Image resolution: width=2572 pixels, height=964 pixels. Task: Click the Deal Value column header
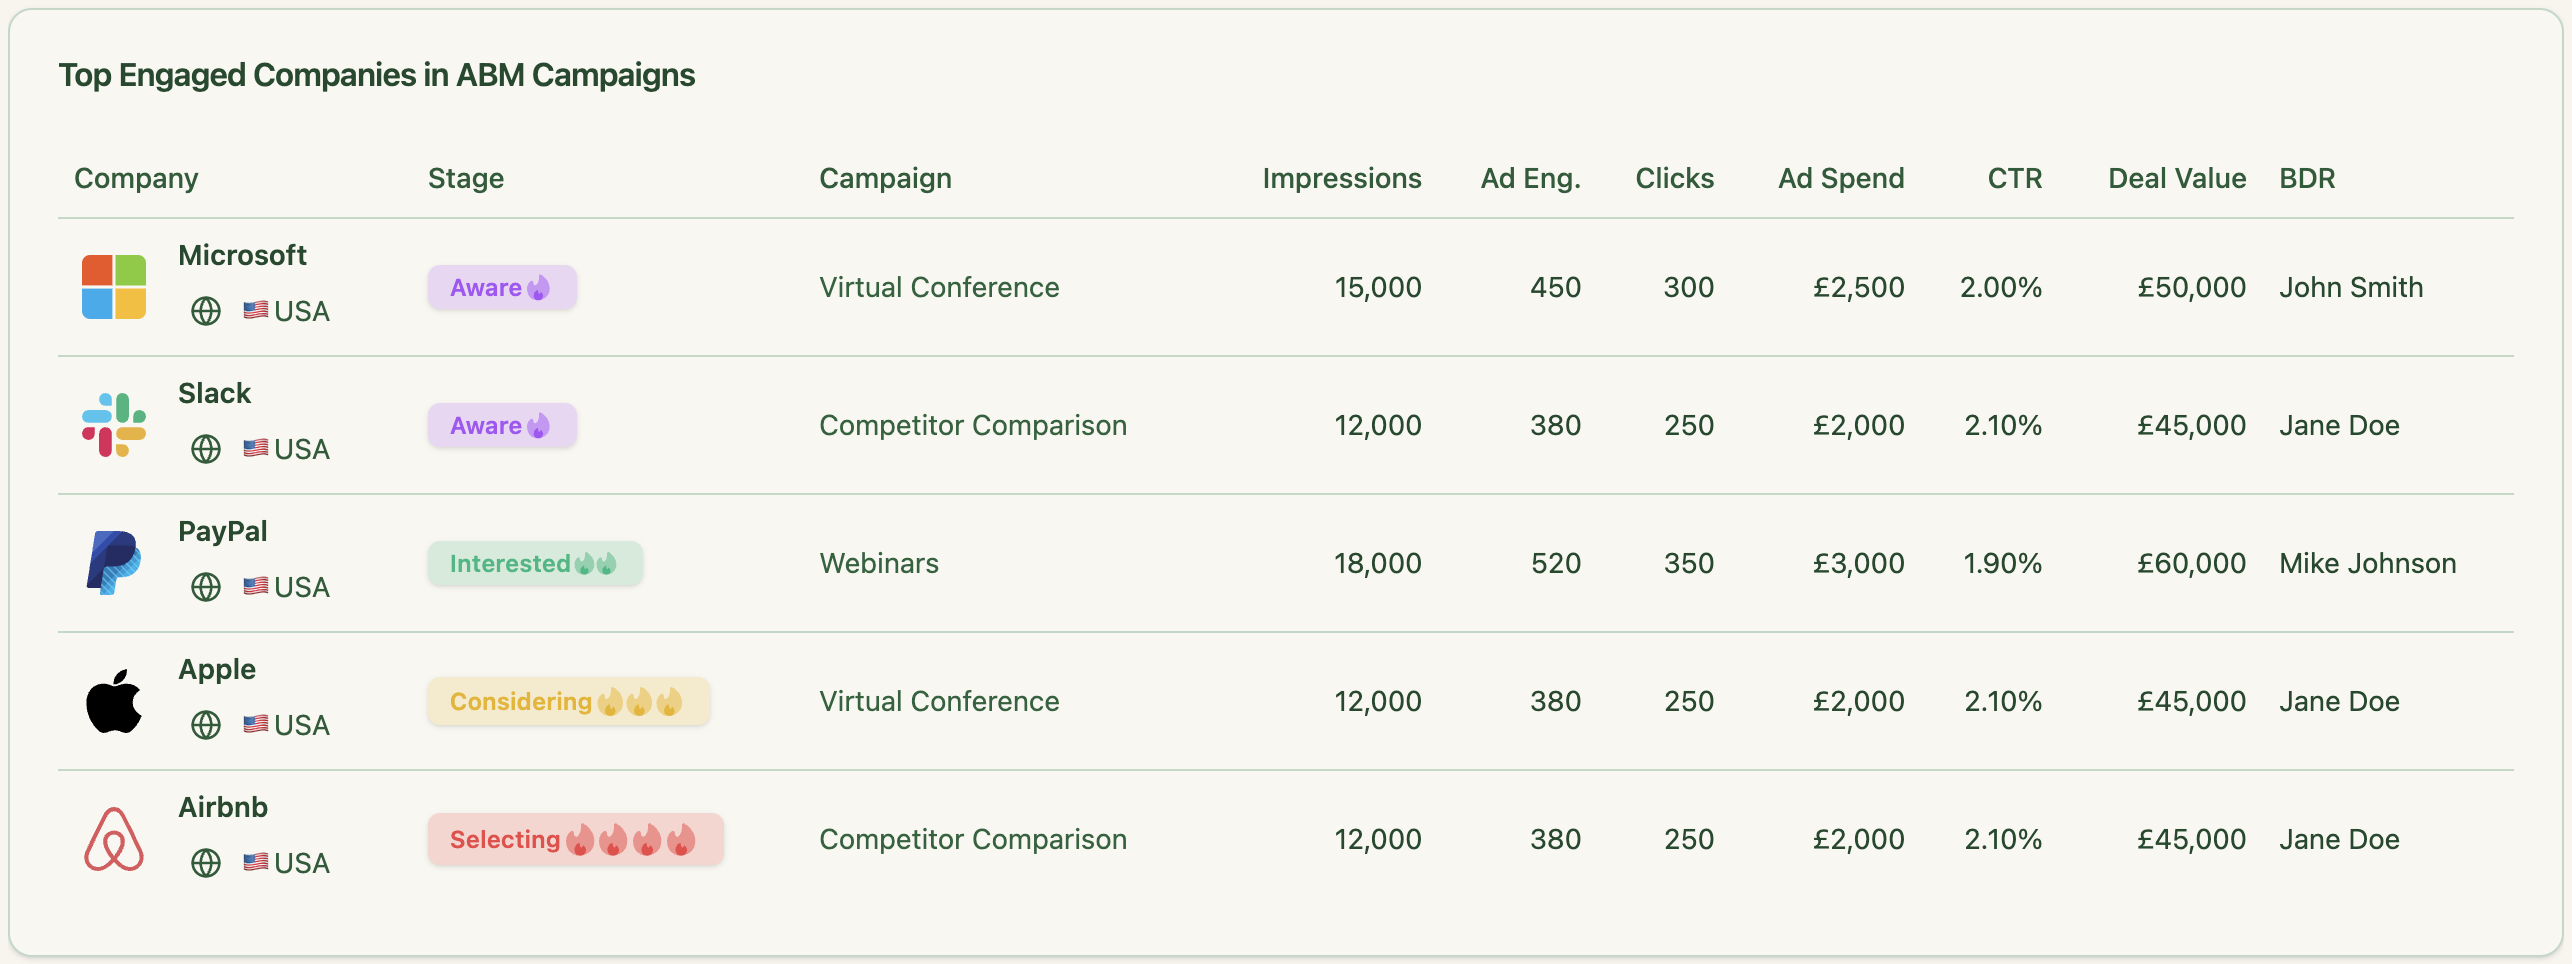(x=2176, y=179)
